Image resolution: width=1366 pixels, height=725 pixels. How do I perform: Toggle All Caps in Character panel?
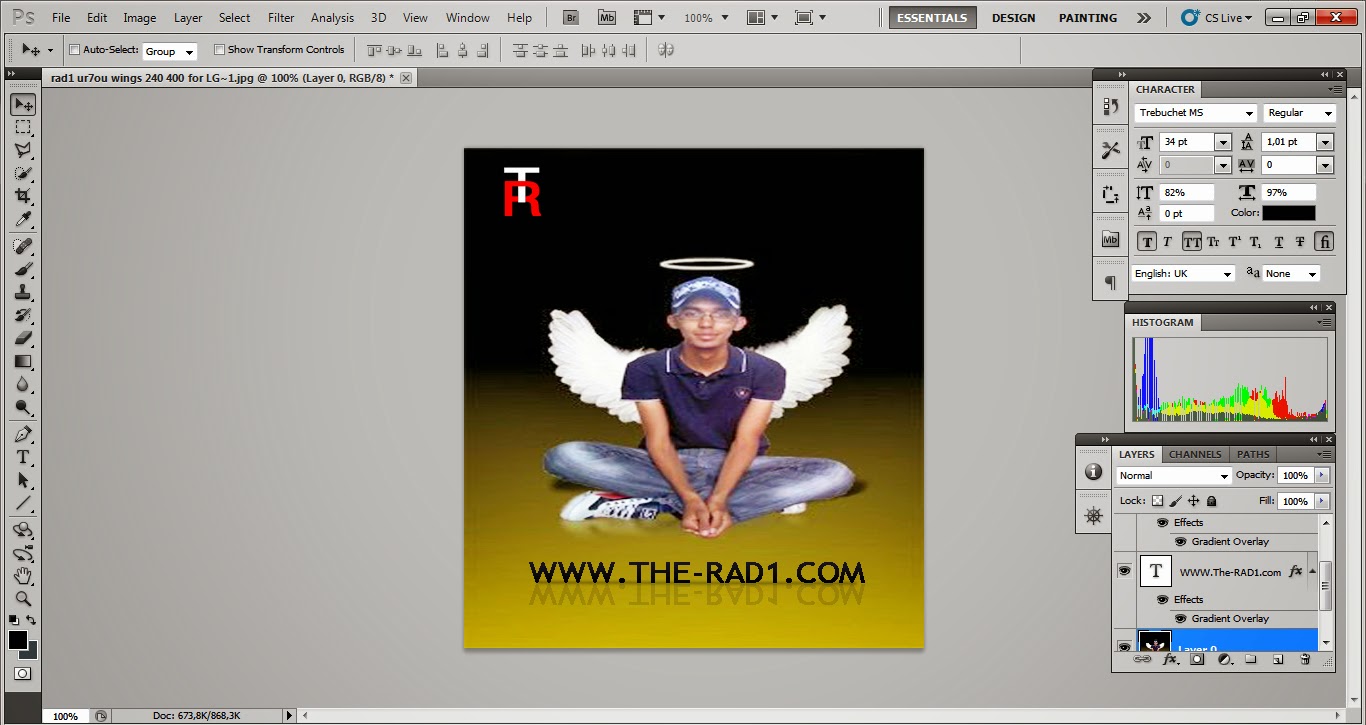(1192, 242)
